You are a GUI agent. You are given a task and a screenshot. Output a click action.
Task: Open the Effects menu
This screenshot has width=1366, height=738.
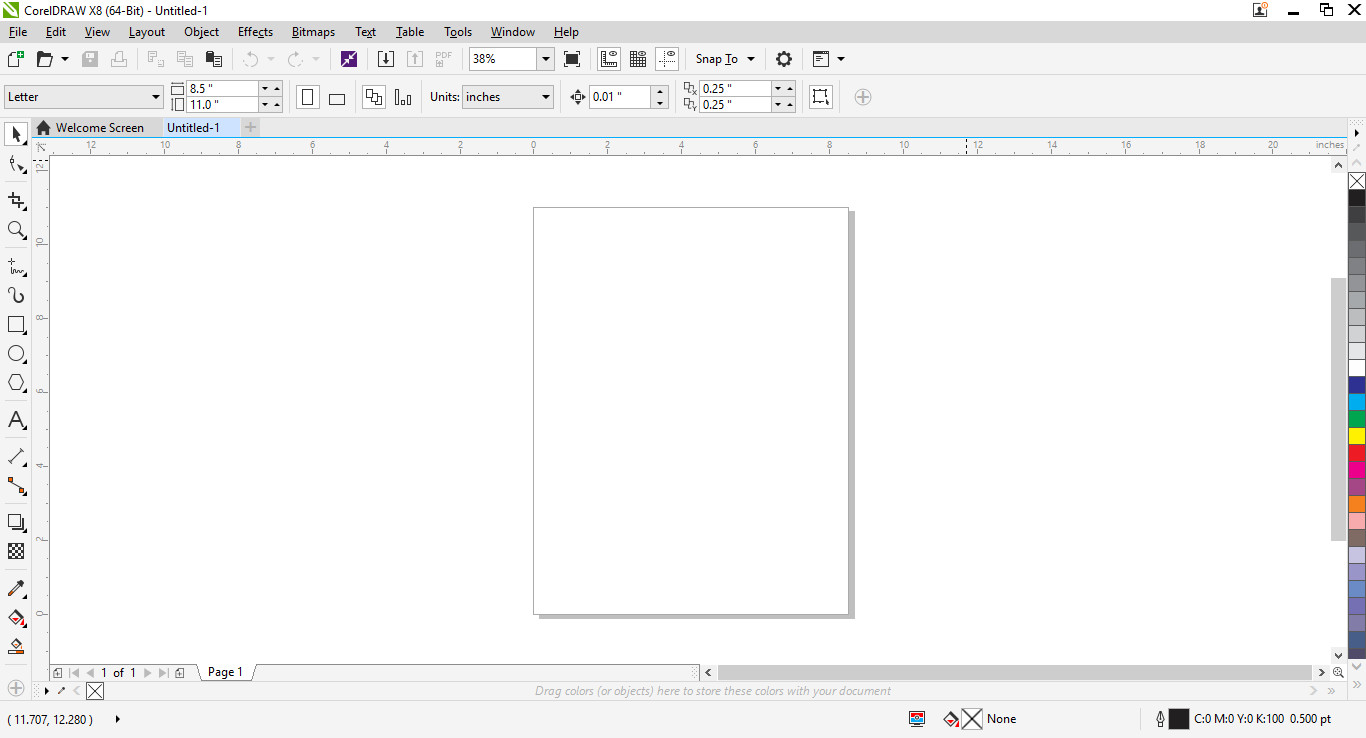[x=255, y=32]
